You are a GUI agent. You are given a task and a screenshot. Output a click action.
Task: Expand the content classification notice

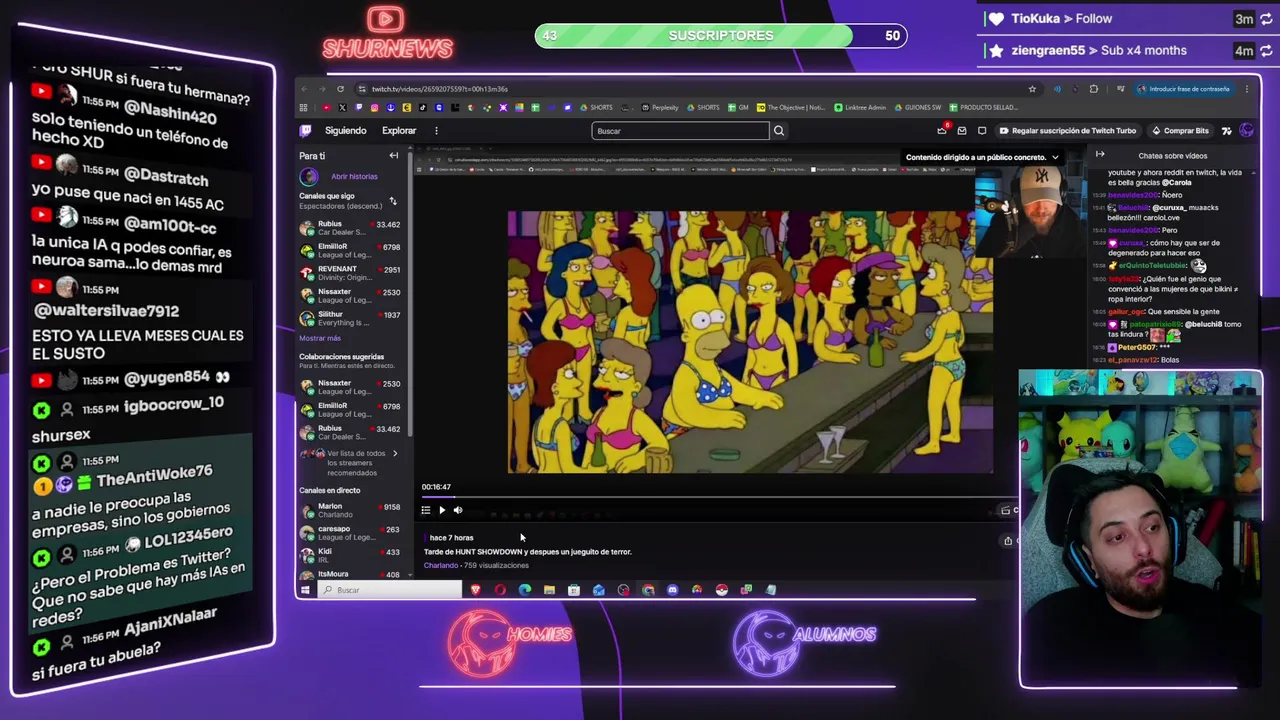tap(1055, 157)
